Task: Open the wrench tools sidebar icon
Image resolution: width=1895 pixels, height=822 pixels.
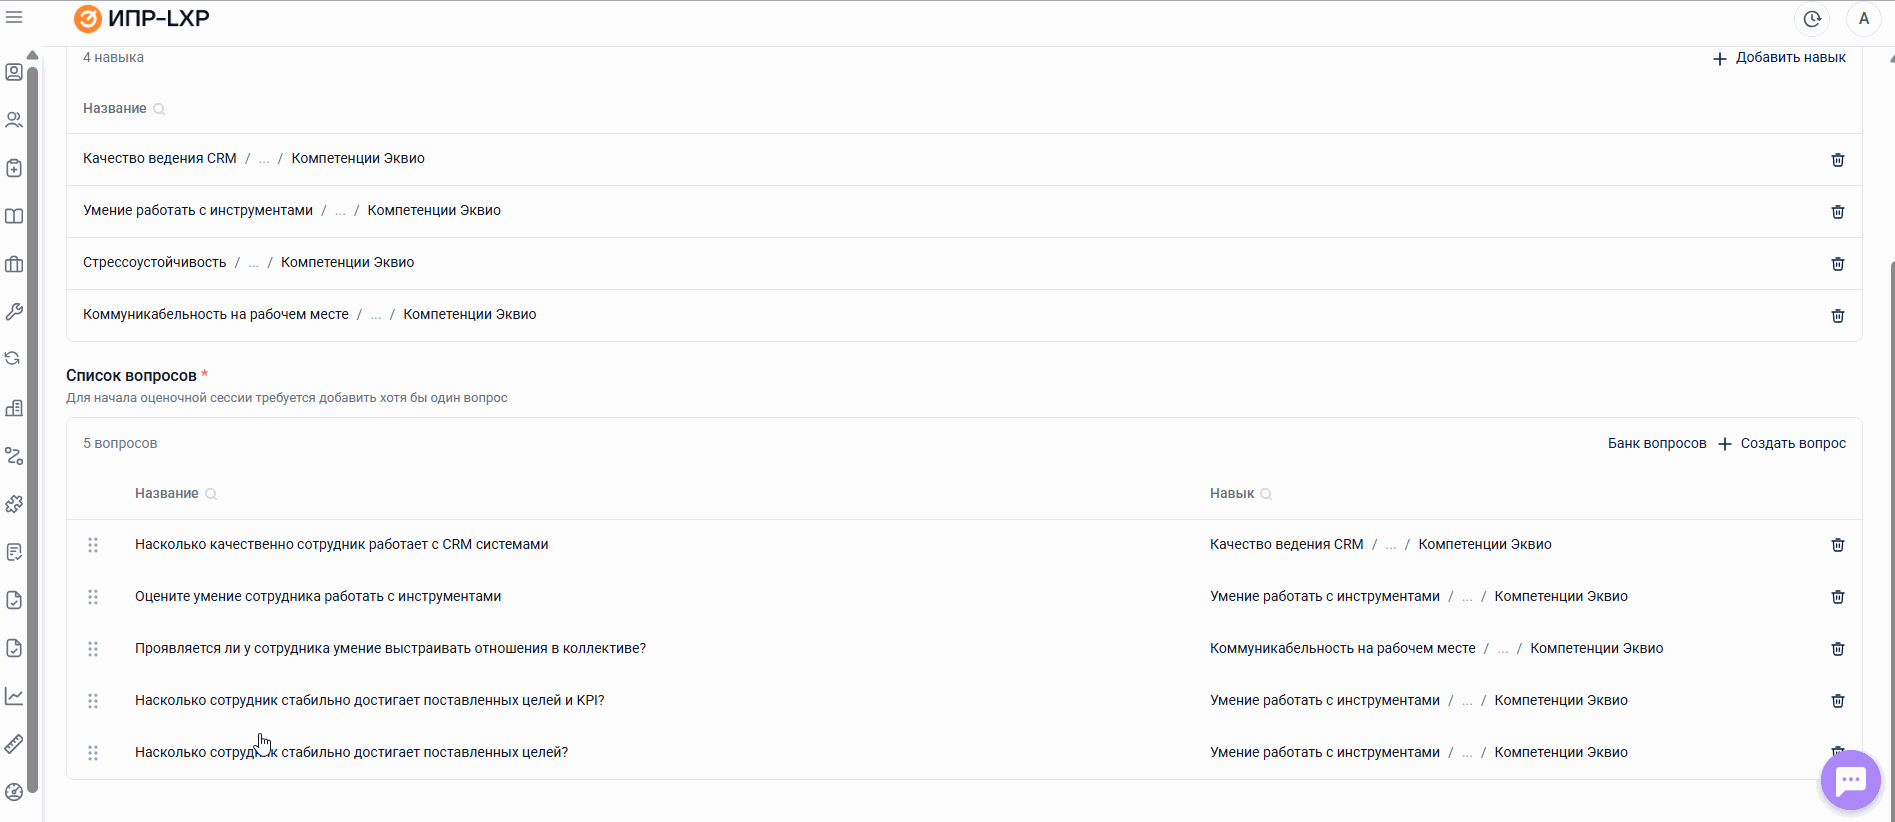Action: (x=14, y=312)
